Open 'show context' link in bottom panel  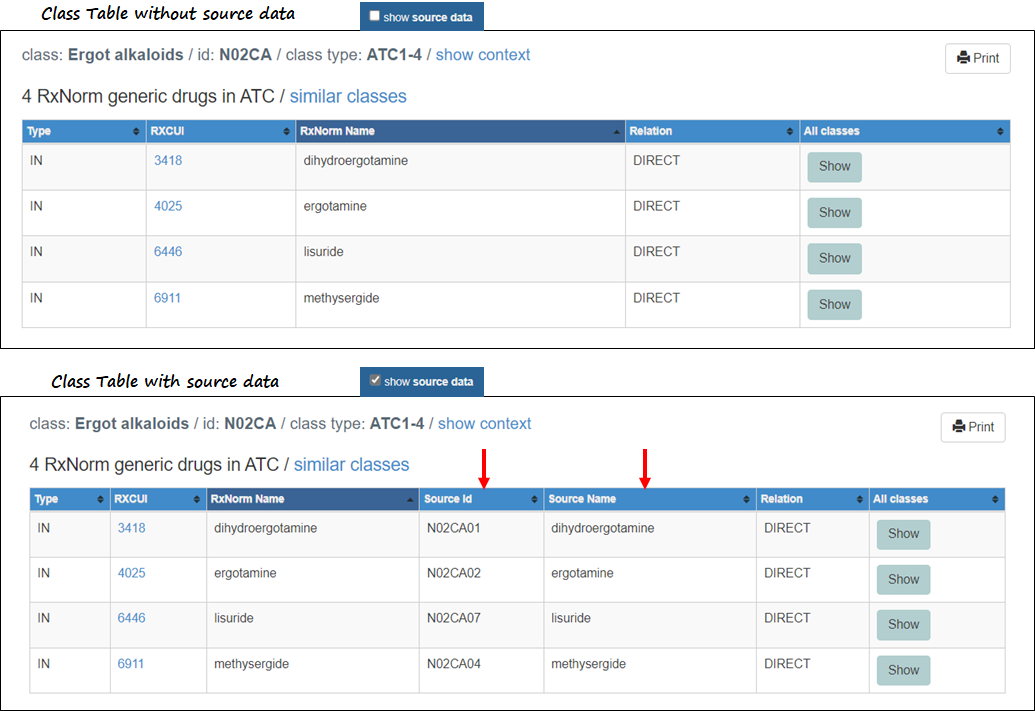[484, 424]
